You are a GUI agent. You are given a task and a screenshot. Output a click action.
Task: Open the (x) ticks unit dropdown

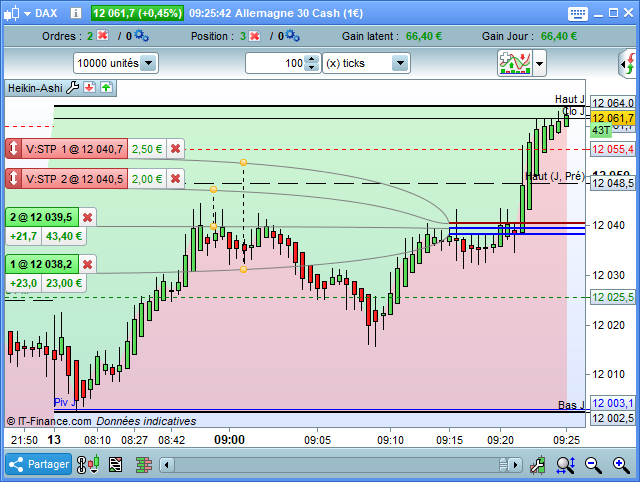pyautogui.click(x=400, y=63)
